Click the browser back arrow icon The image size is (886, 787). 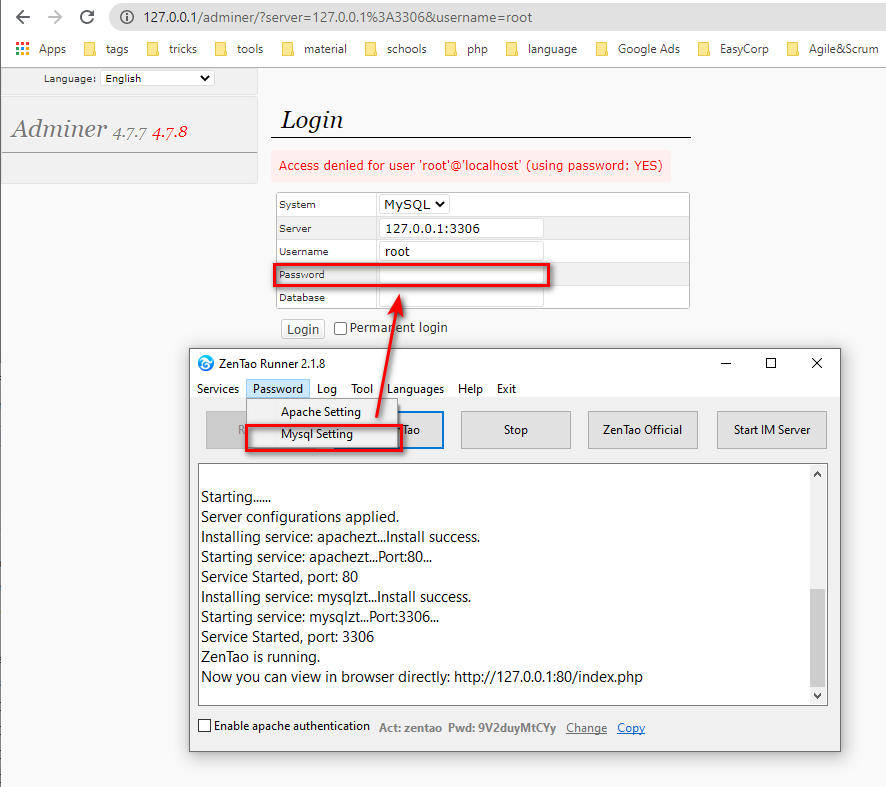tap(23, 17)
